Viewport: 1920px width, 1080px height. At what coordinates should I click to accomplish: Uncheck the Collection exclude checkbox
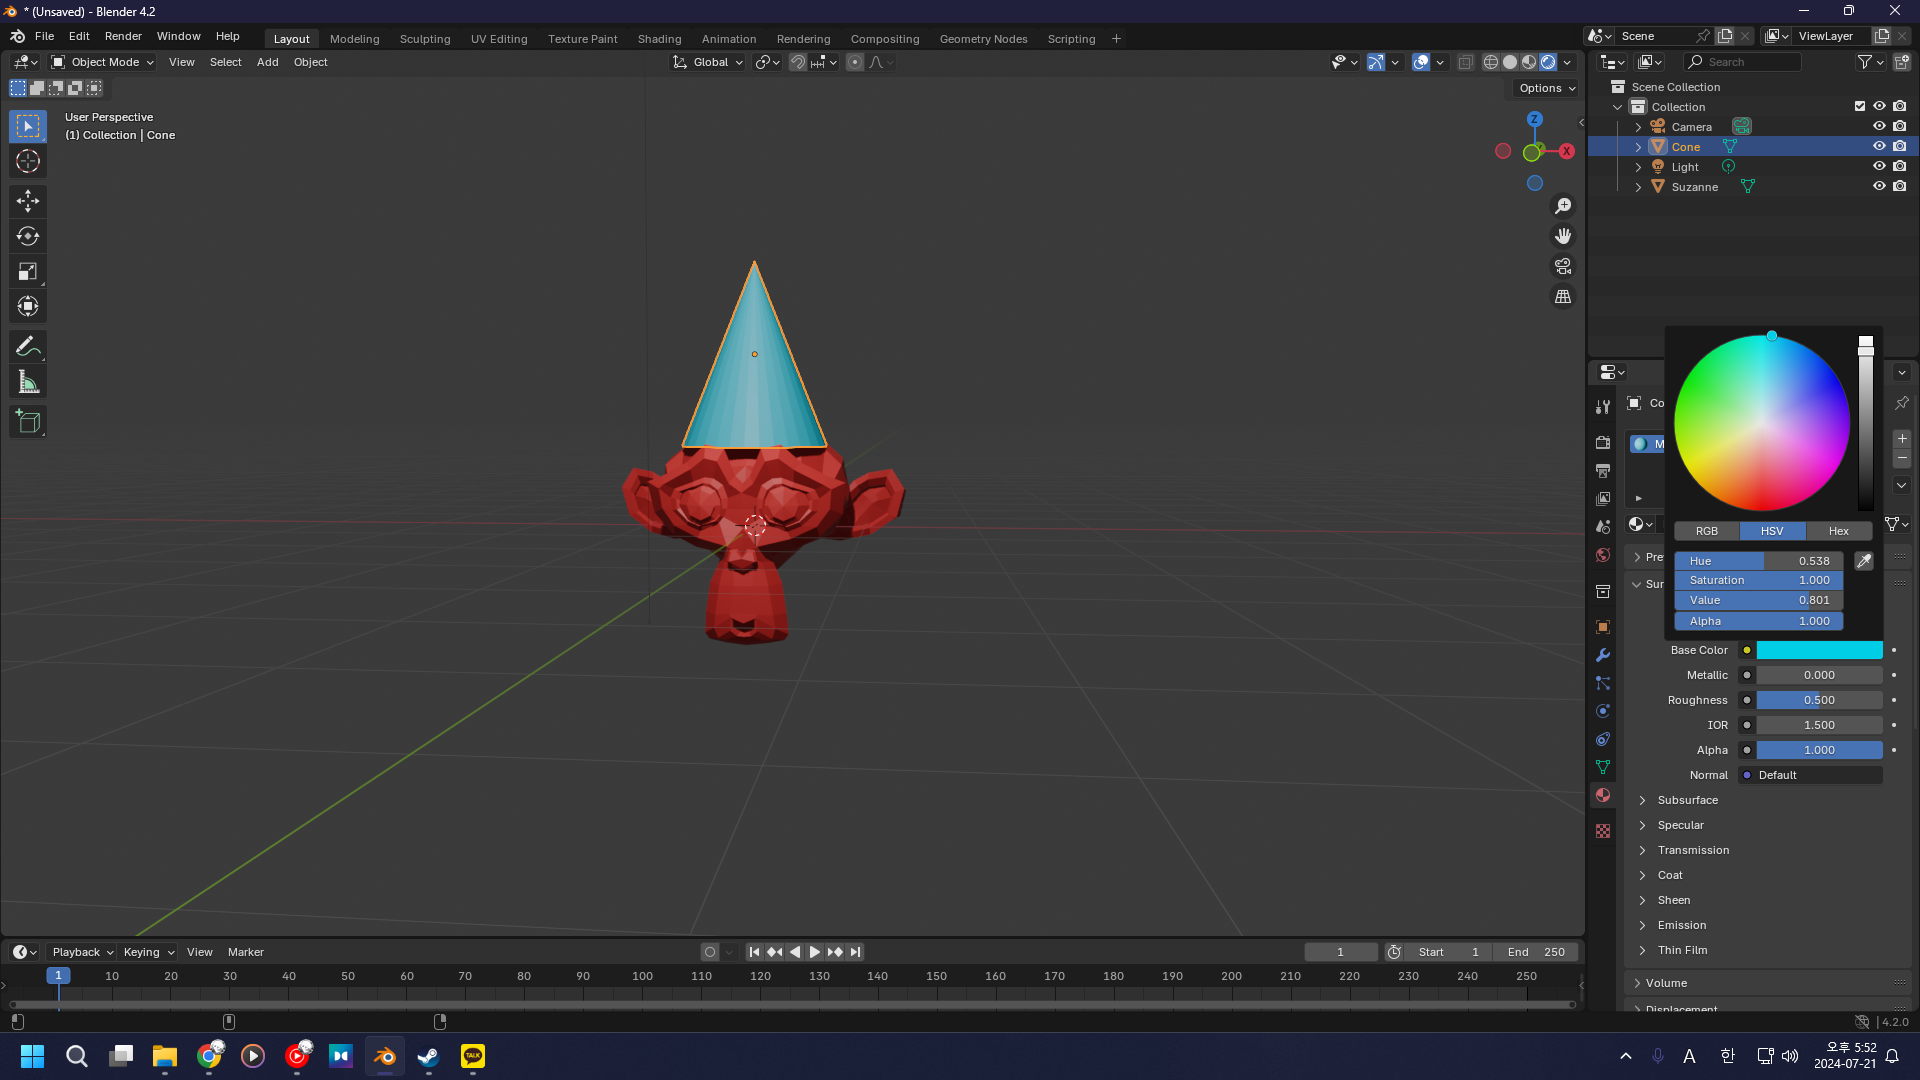pos(1860,107)
